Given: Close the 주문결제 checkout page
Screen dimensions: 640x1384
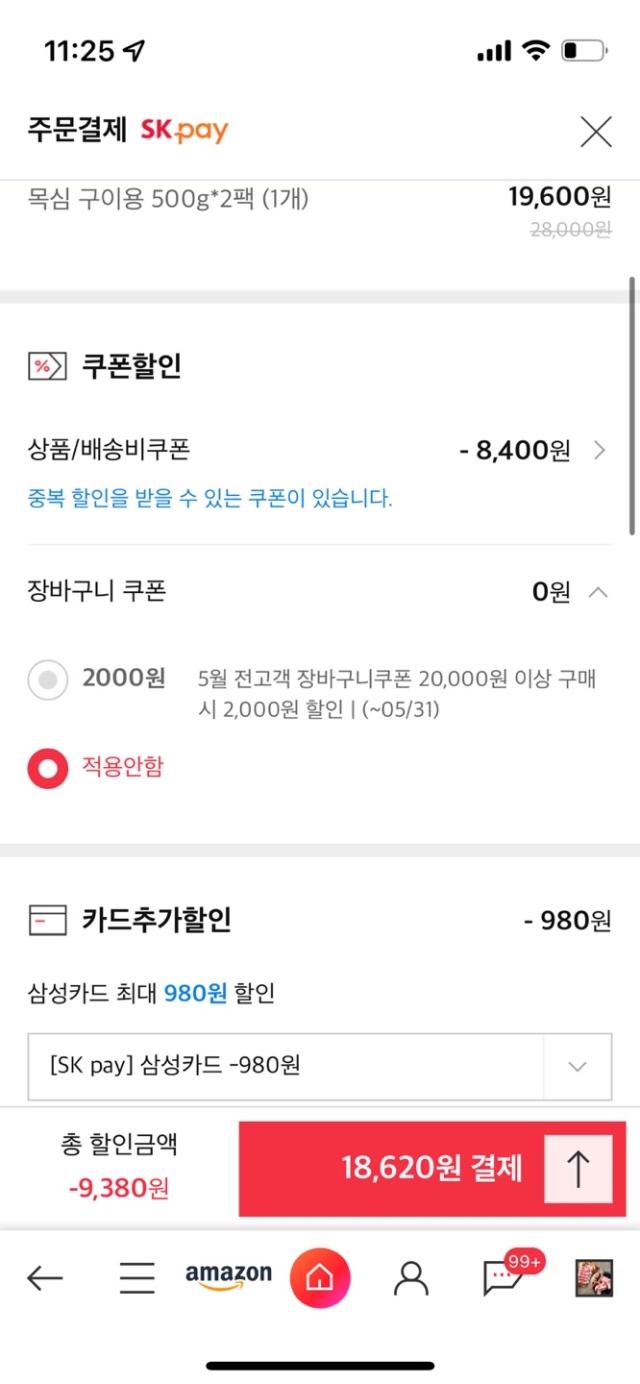Looking at the screenshot, I should click(x=596, y=131).
